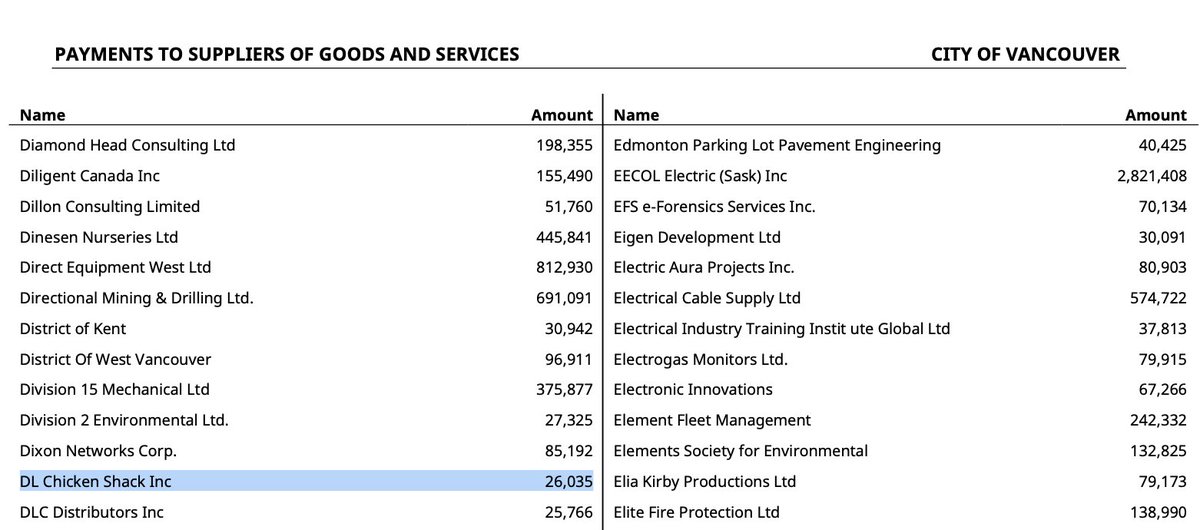
Task: Select 'Direct Equipment West Ltd' name
Action: [115, 267]
